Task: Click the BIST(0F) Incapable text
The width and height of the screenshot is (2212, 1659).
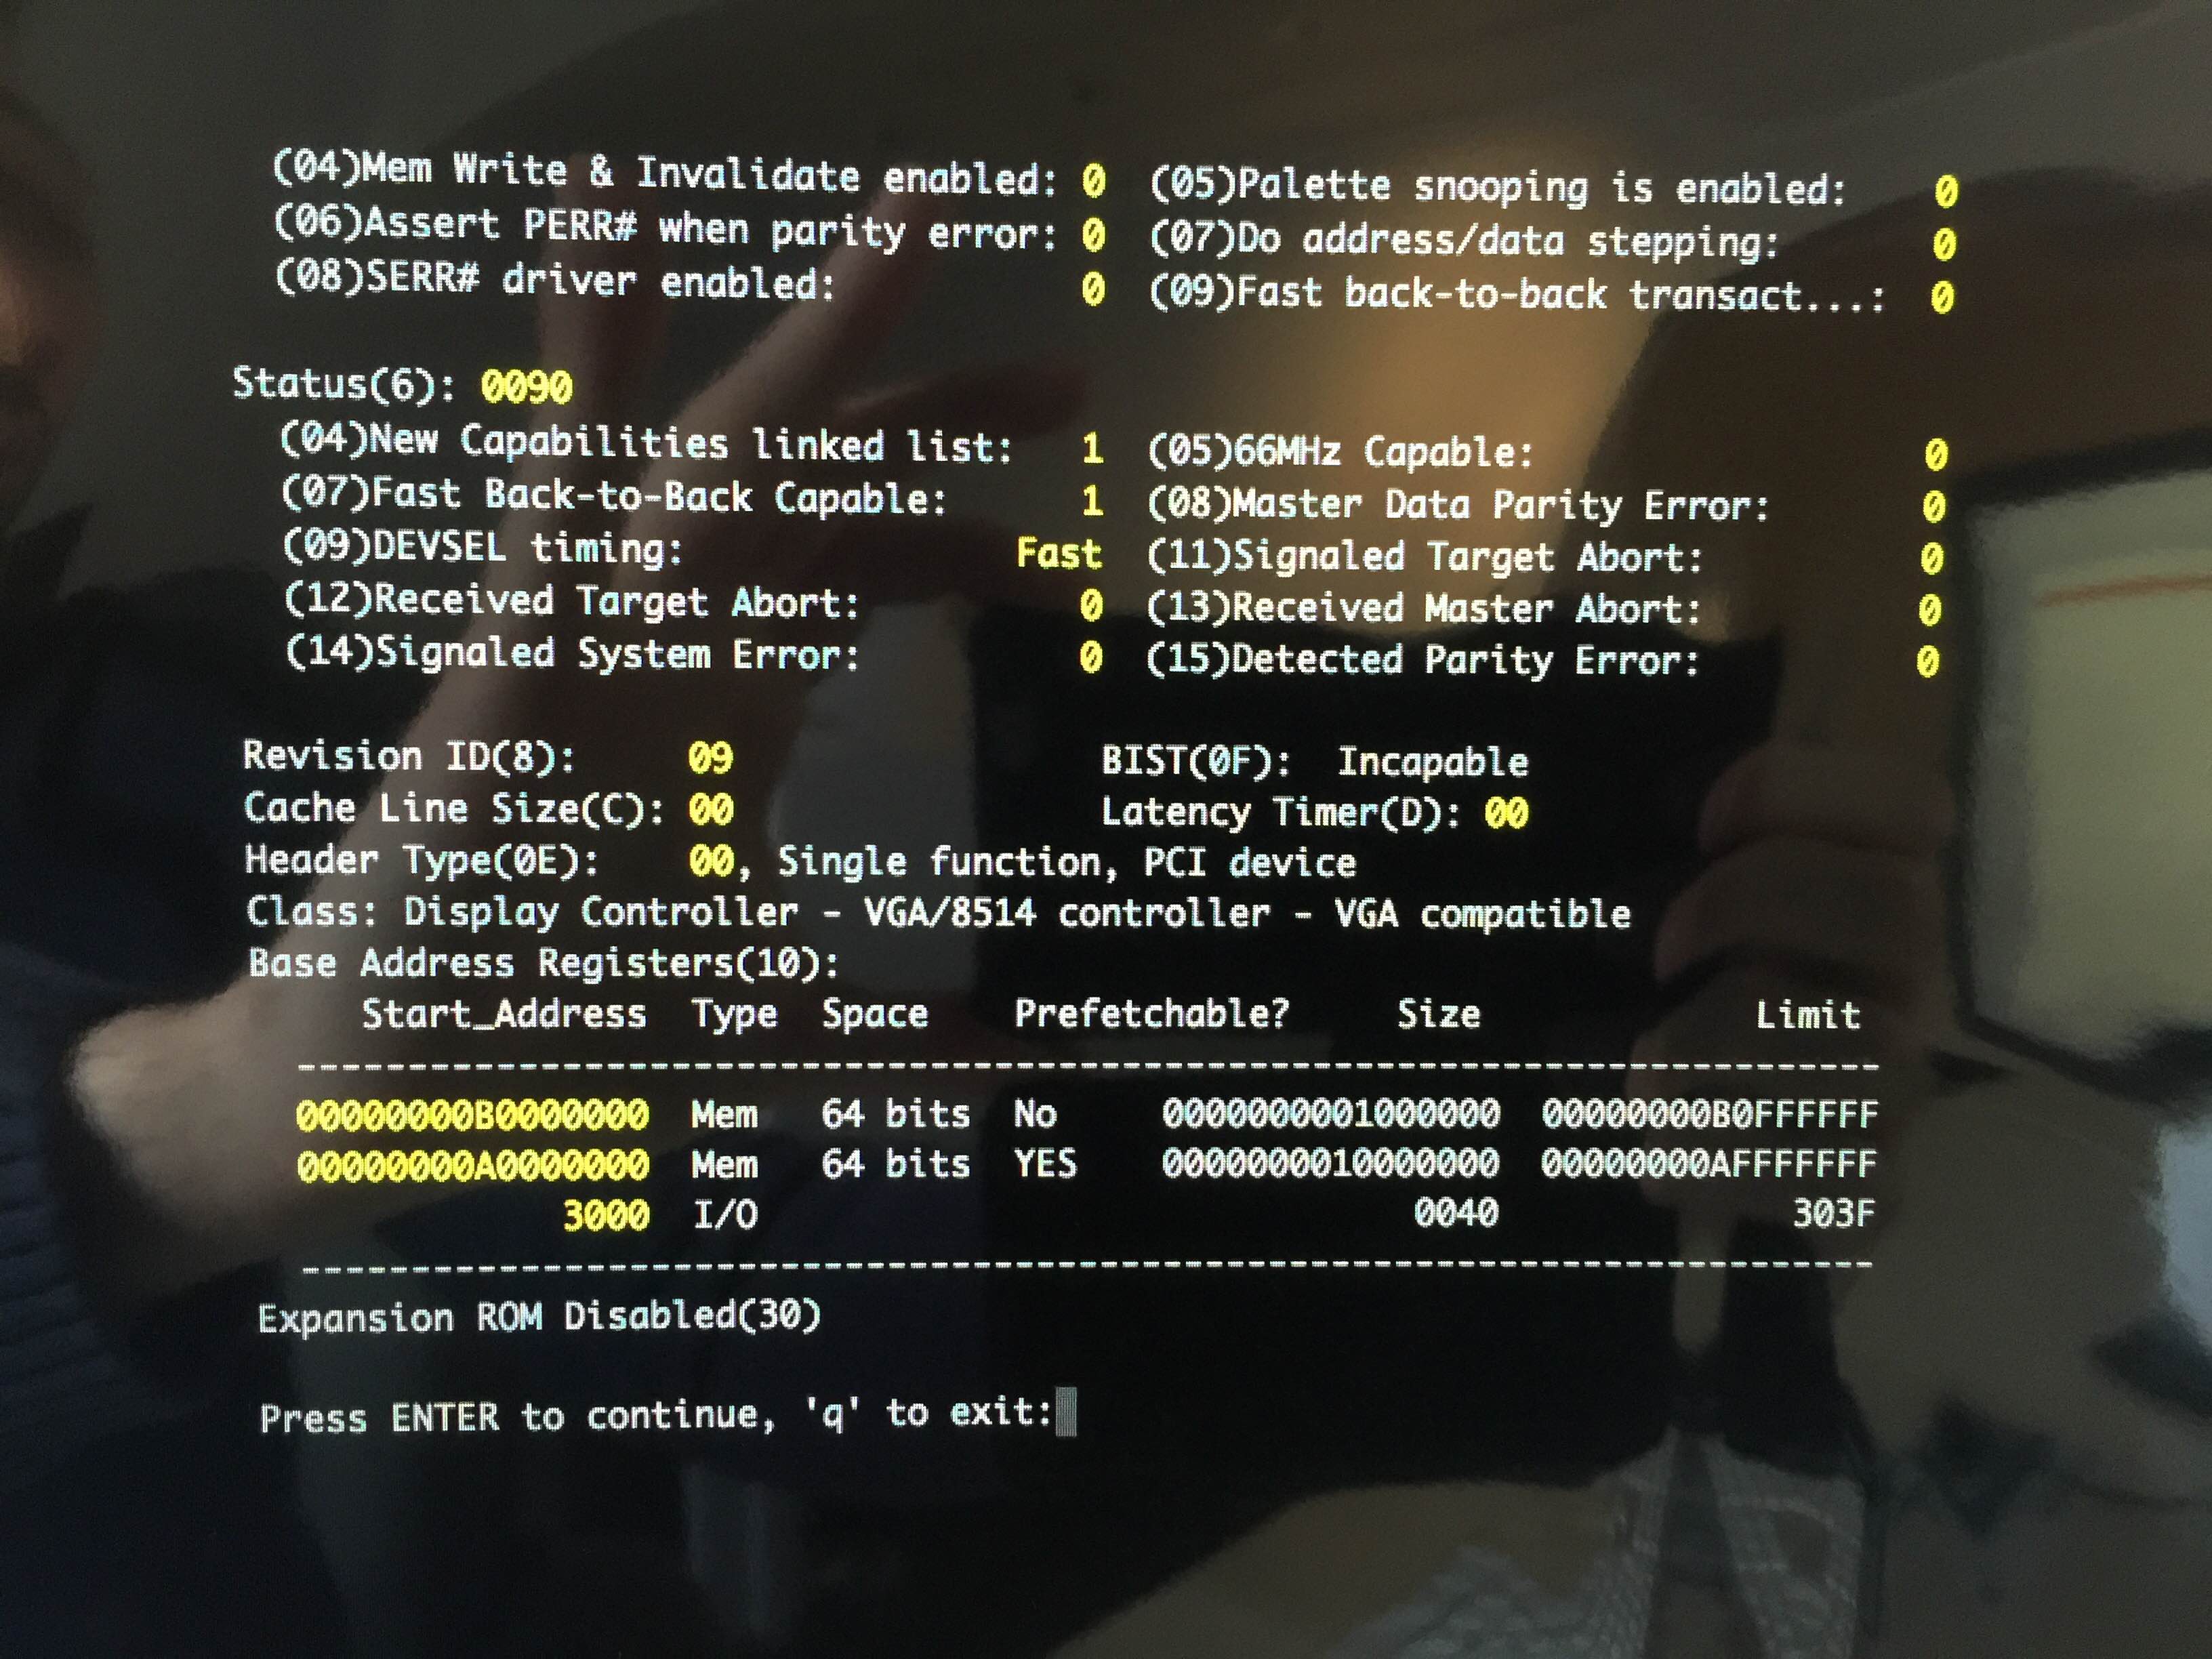Action: pyautogui.click(x=1314, y=762)
